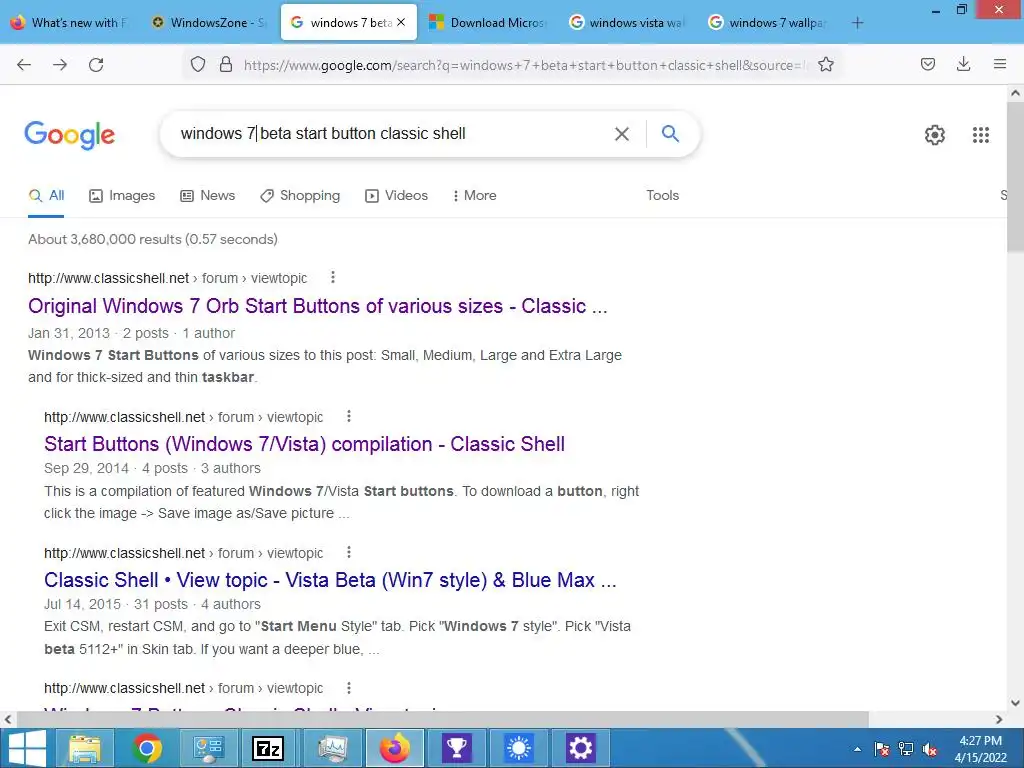
Task: Open File Explorer from taskbar
Action: click(85, 748)
